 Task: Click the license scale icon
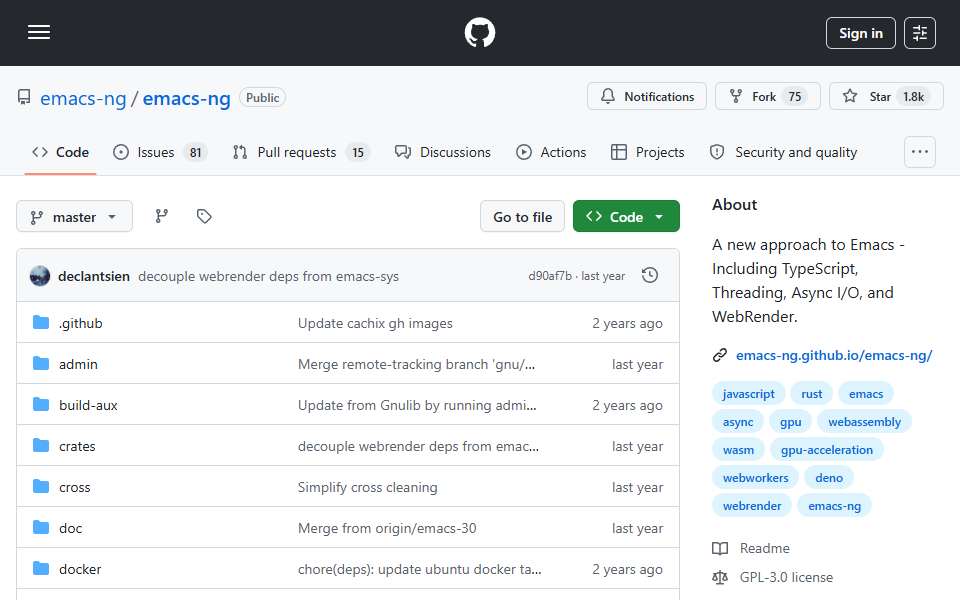click(x=720, y=577)
